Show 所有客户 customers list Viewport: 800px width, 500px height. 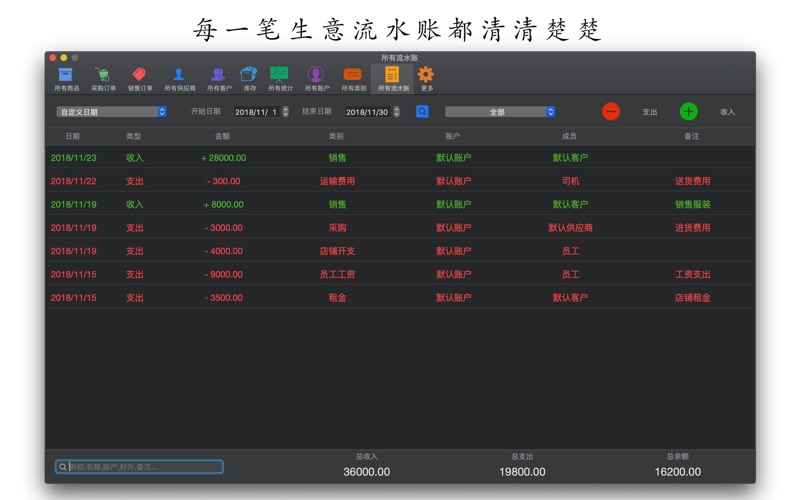(x=217, y=77)
